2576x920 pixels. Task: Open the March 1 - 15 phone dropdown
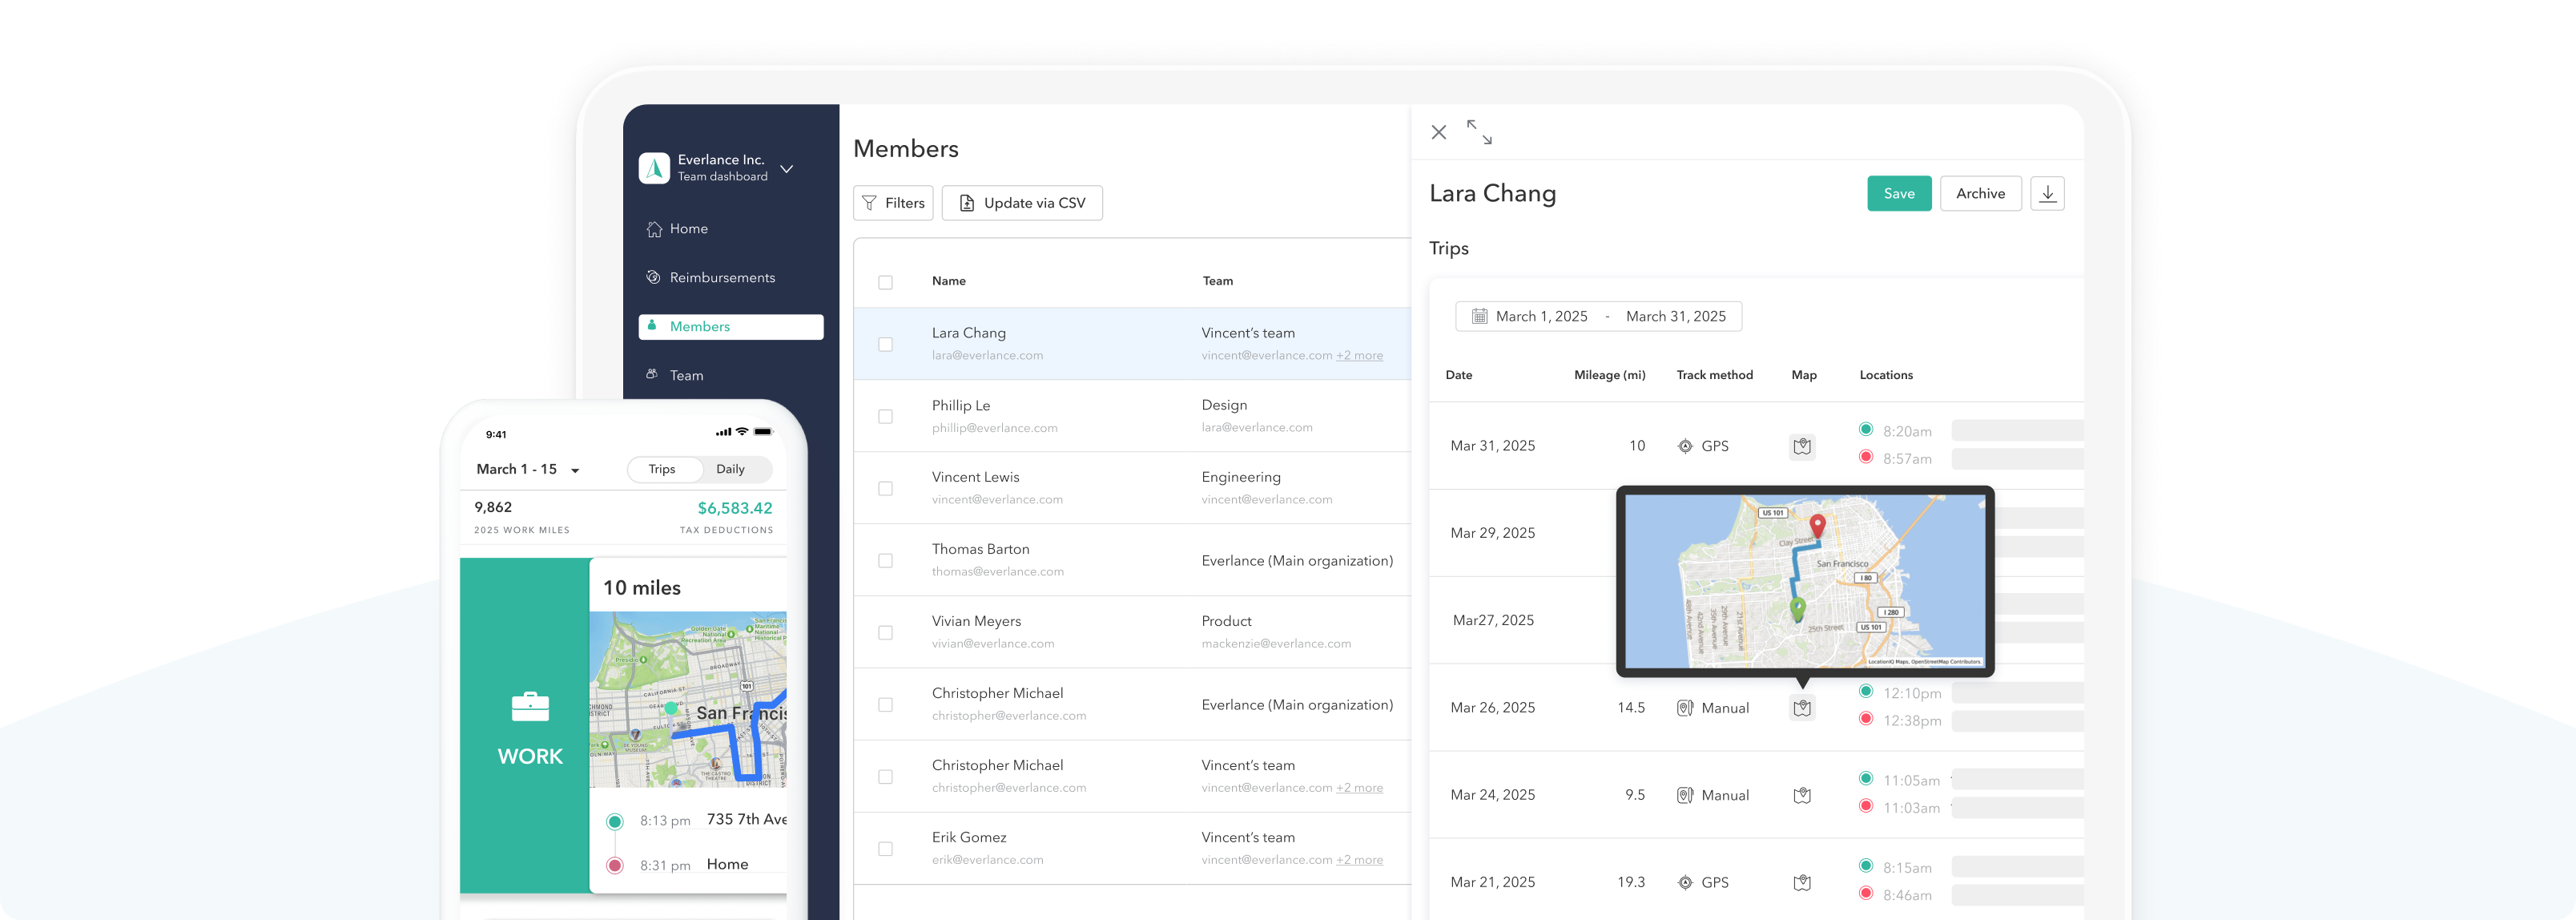(528, 469)
